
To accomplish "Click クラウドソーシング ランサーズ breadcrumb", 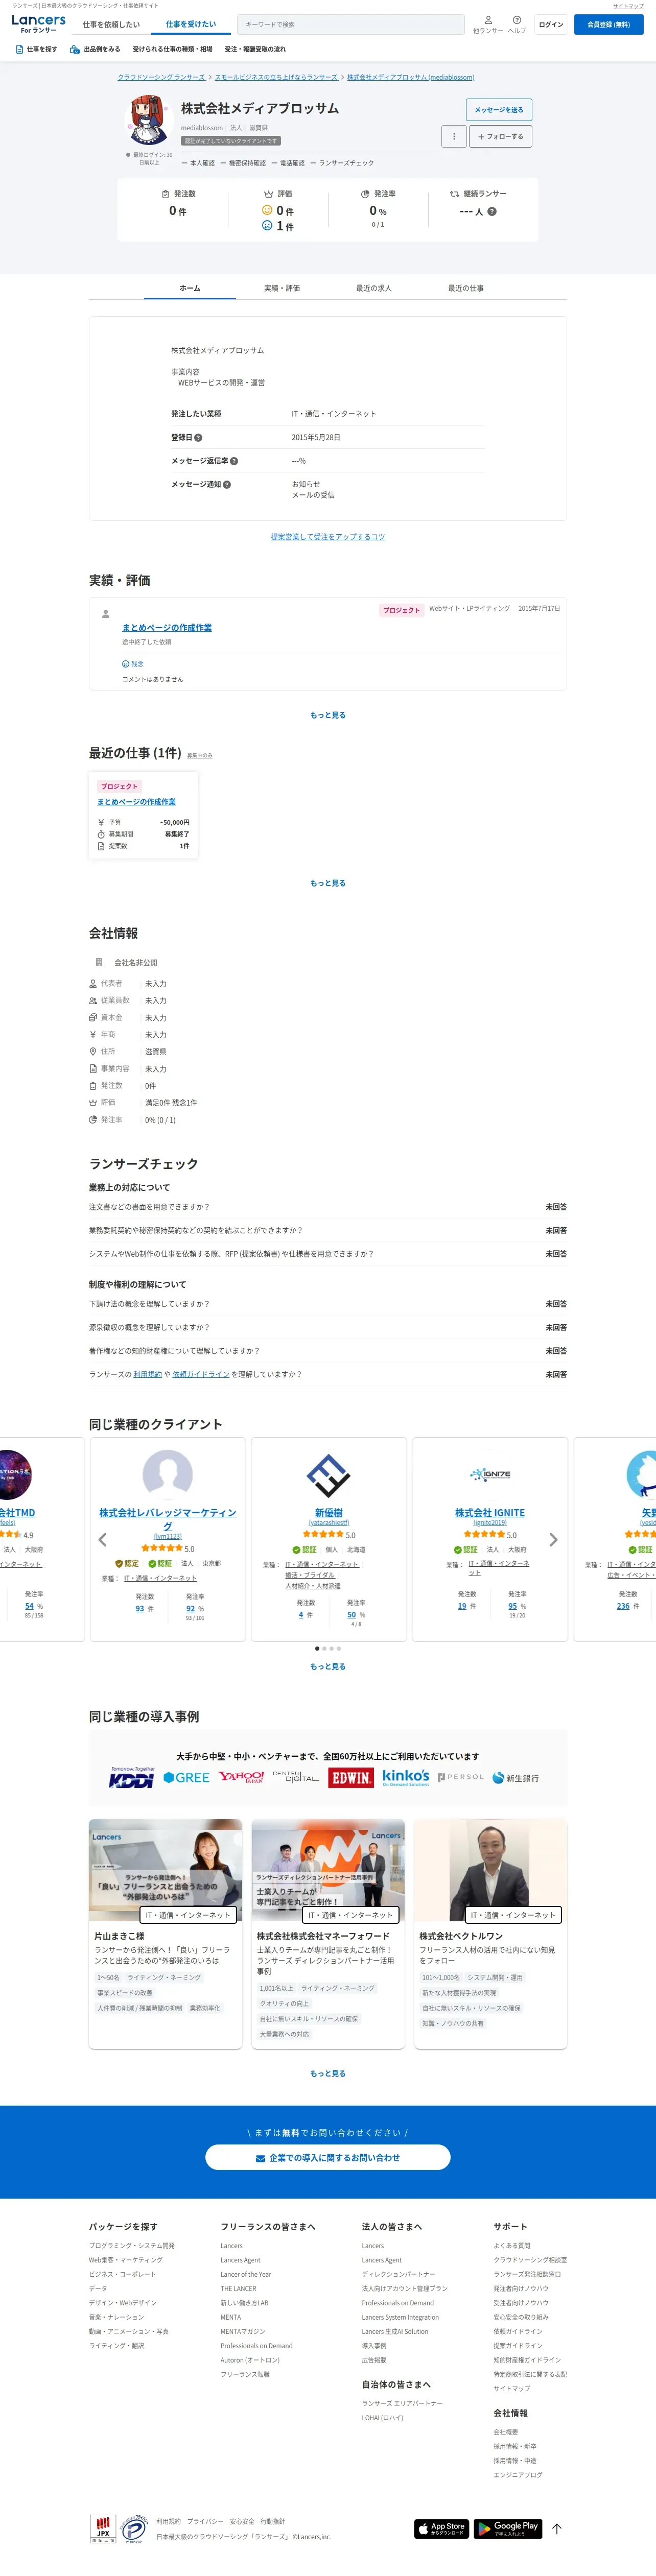I will 161,77.
